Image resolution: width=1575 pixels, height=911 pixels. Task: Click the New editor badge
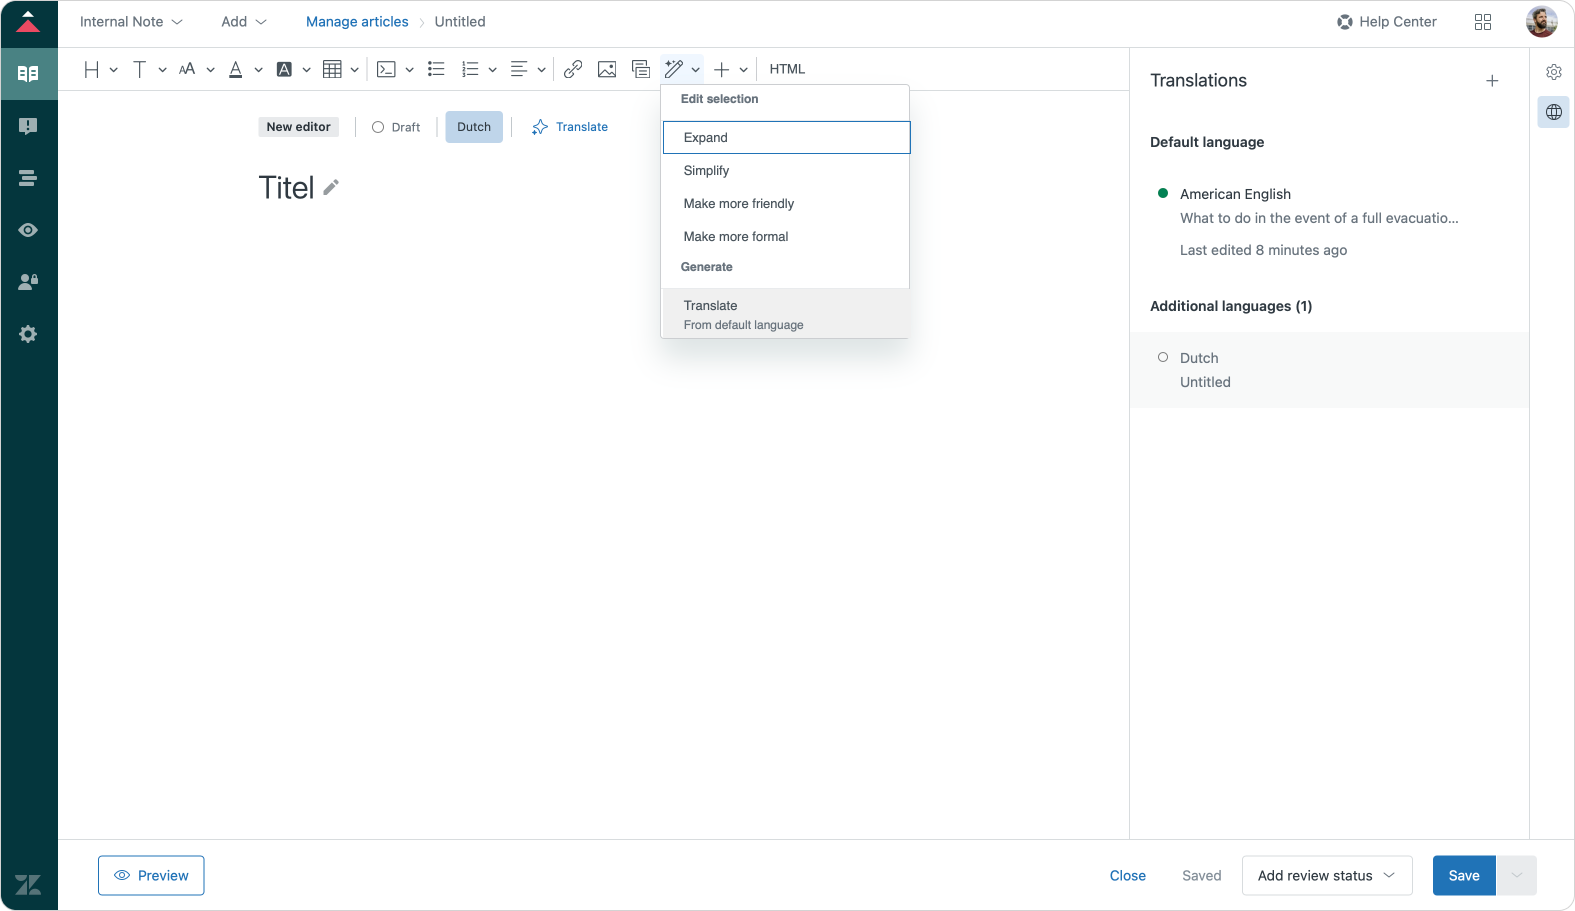[x=298, y=127]
